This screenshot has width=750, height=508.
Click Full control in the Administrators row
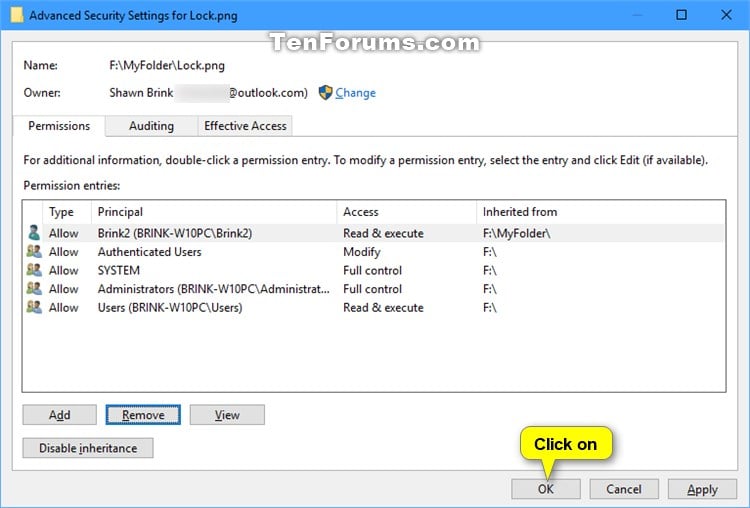(x=372, y=289)
